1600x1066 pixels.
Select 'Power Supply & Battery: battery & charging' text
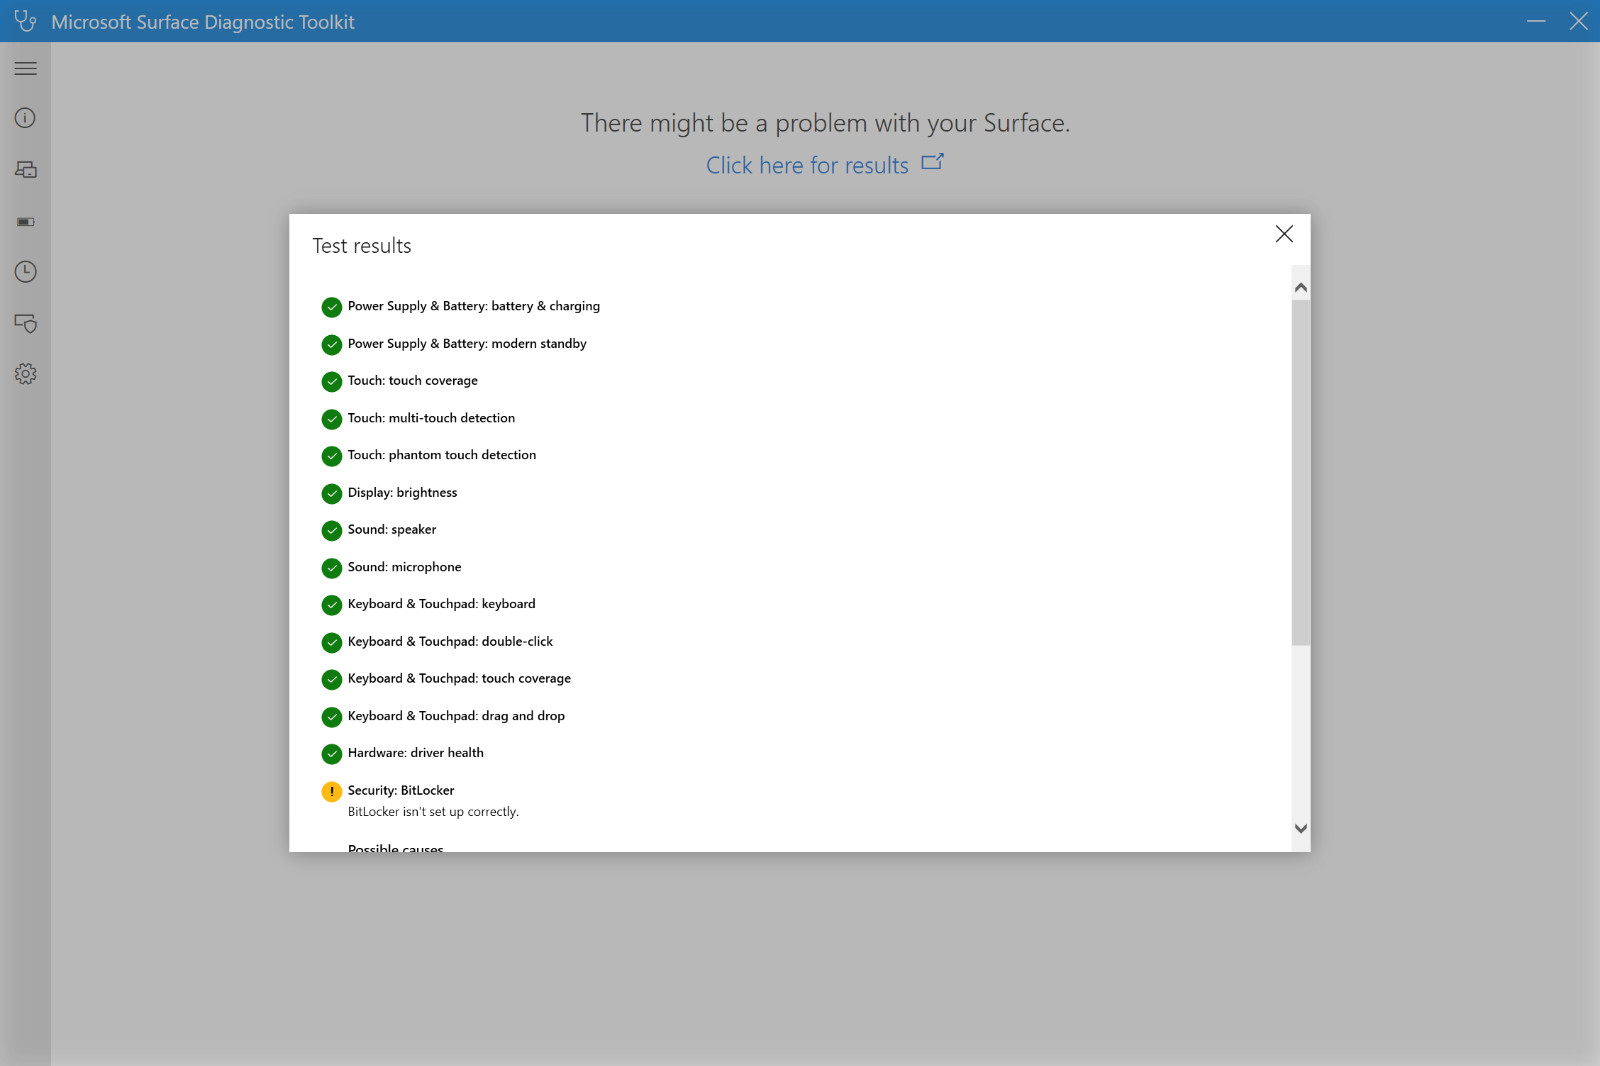tap(474, 306)
